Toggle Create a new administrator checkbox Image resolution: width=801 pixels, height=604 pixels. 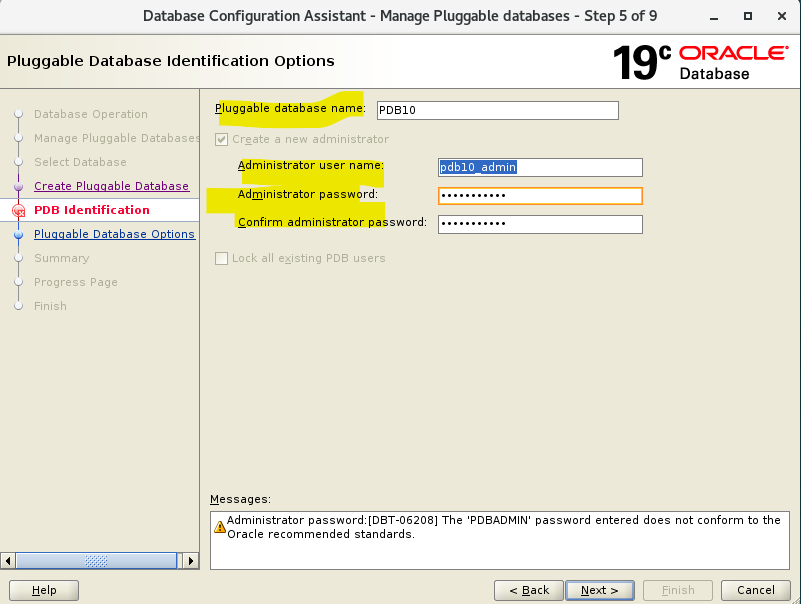click(x=221, y=140)
